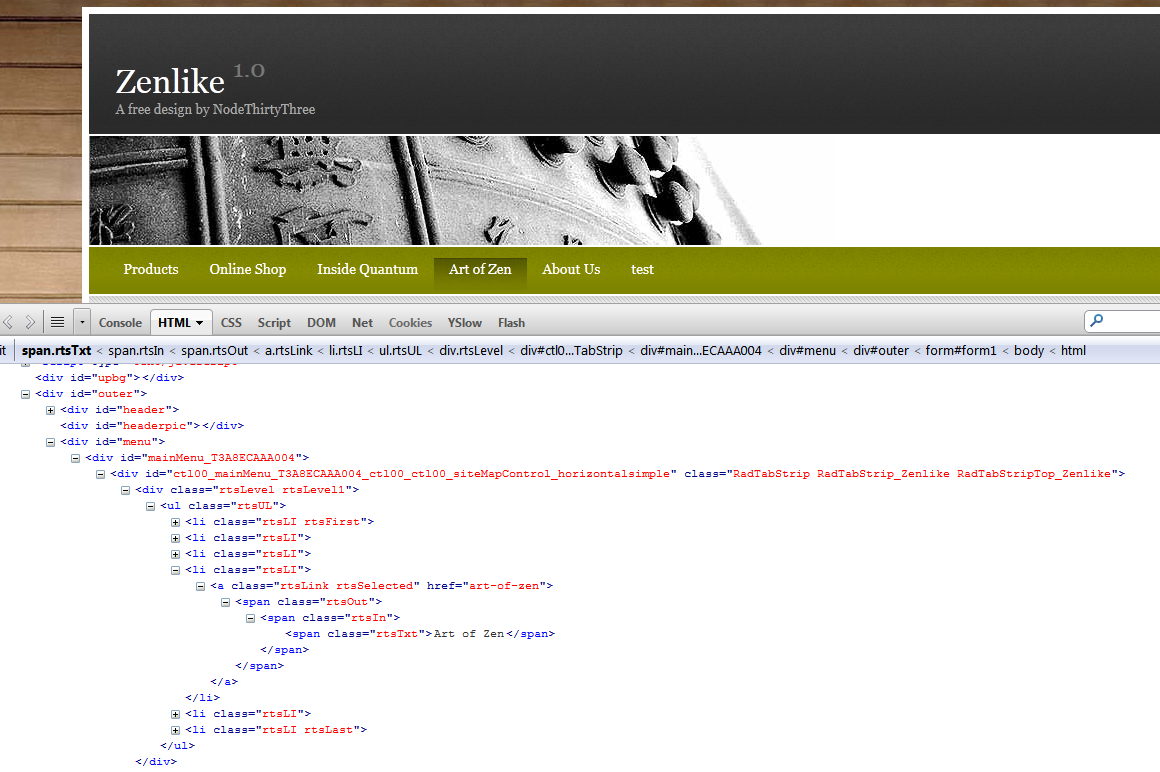Open the CSS panel
1160x772 pixels.
(x=231, y=322)
